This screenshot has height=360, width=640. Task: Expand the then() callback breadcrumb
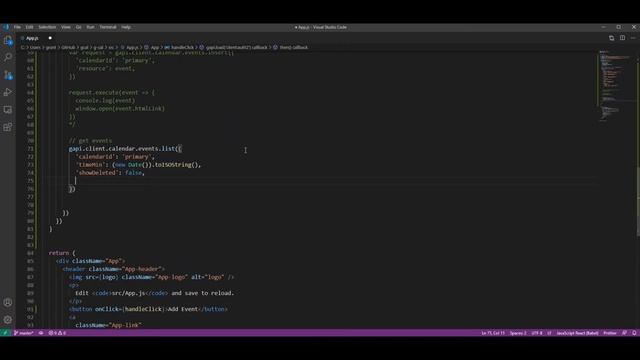[x=291, y=47]
